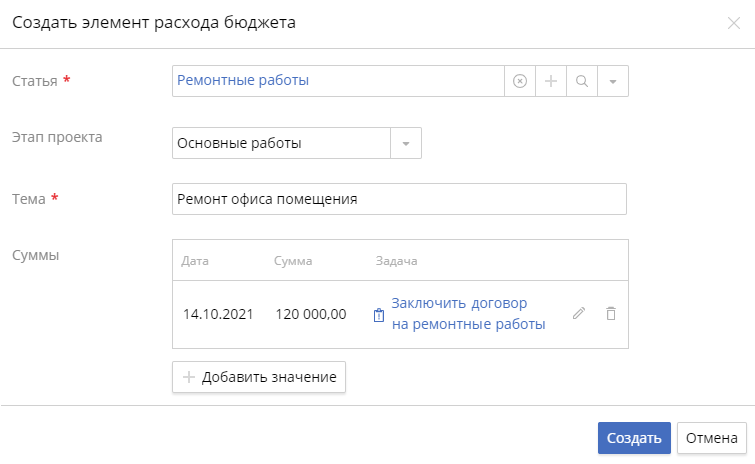The image size is (755, 464).
Task: Click the Сумма column header
Action: point(293,261)
